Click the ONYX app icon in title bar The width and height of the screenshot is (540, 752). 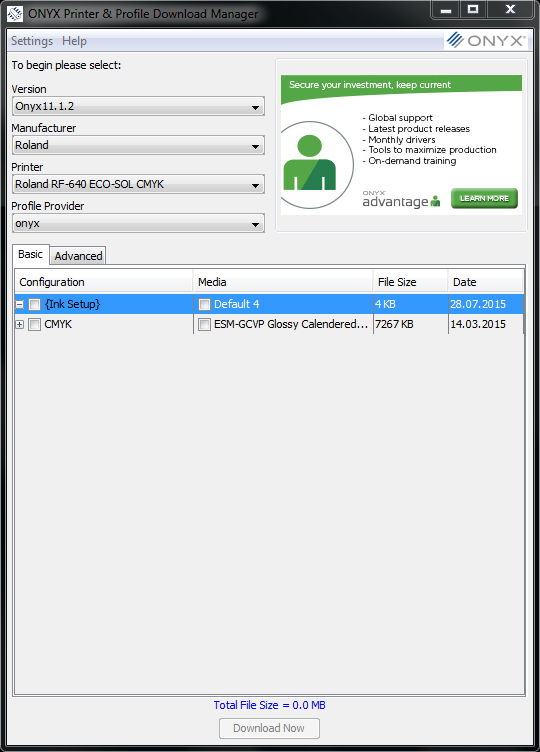tap(14, 13)
